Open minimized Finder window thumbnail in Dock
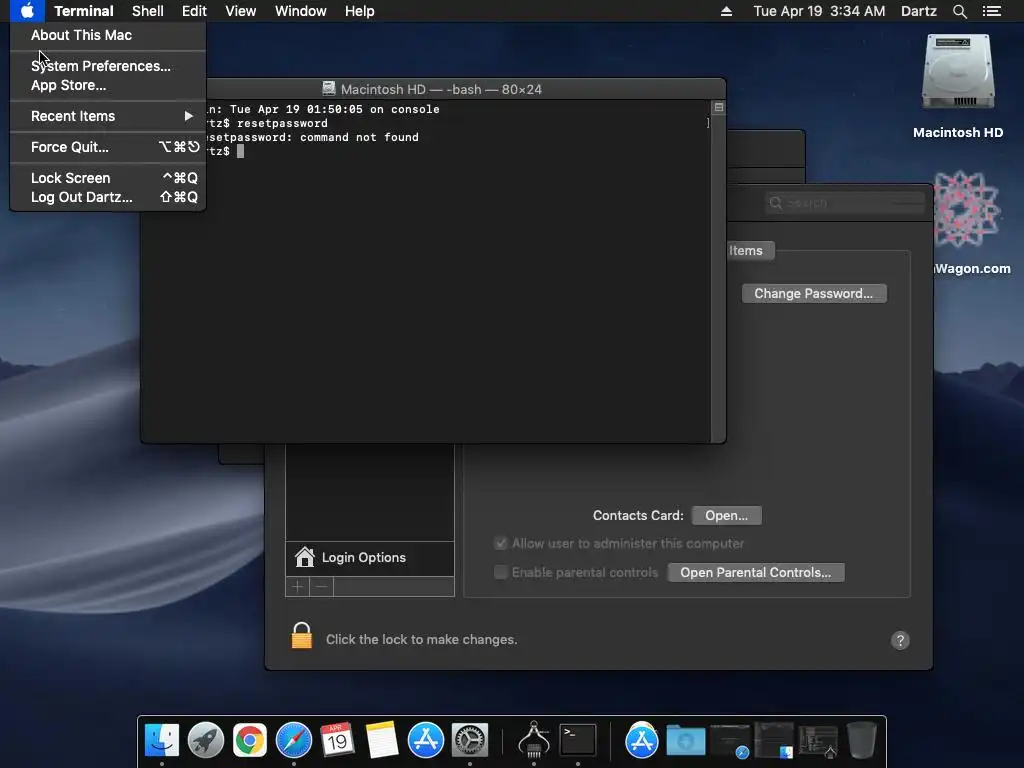This screenshot has width=1024, height=768. (774, 741)
